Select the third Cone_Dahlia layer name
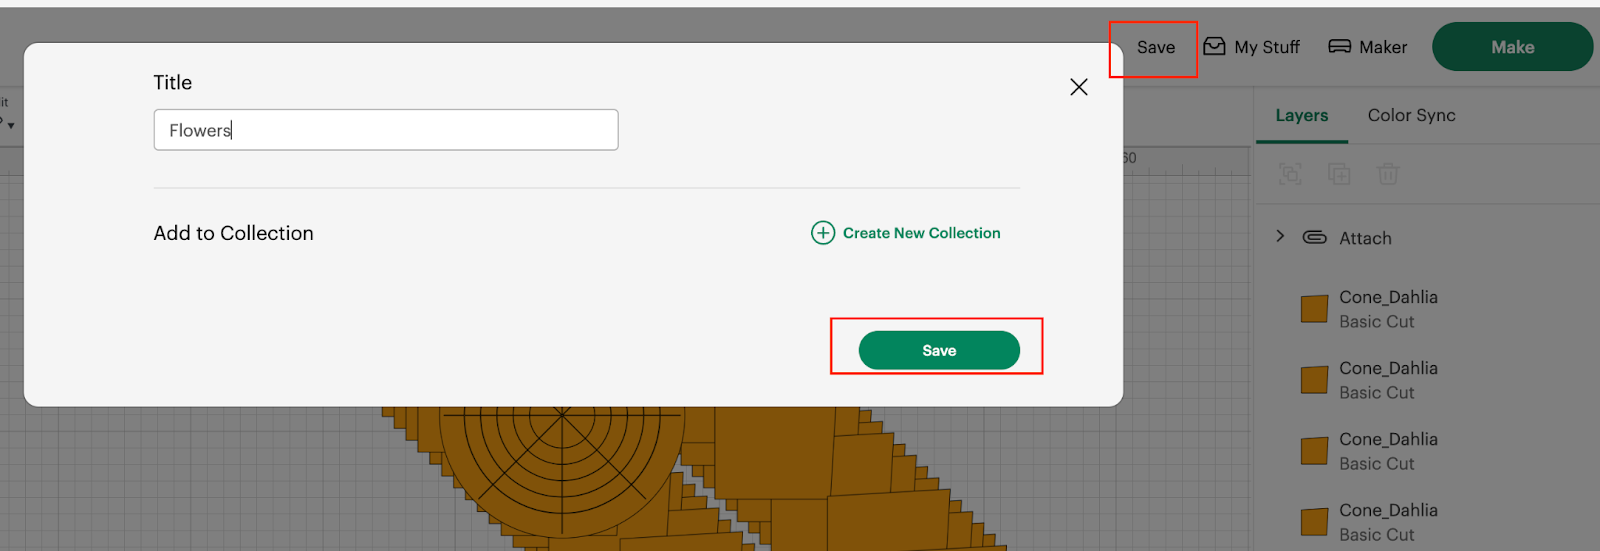Viewport: 1600px width, 551px height. tap(1388, 439)
